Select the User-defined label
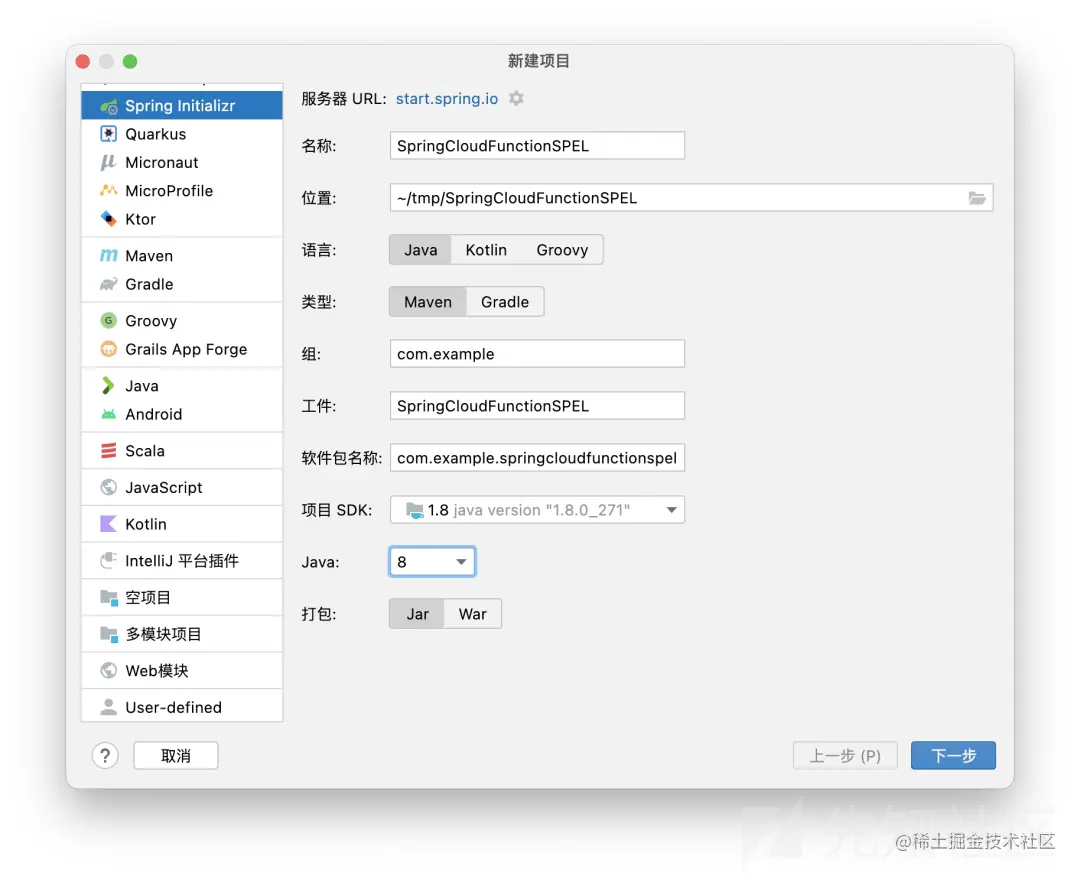Screen dimensions: 1080x876 174,707
